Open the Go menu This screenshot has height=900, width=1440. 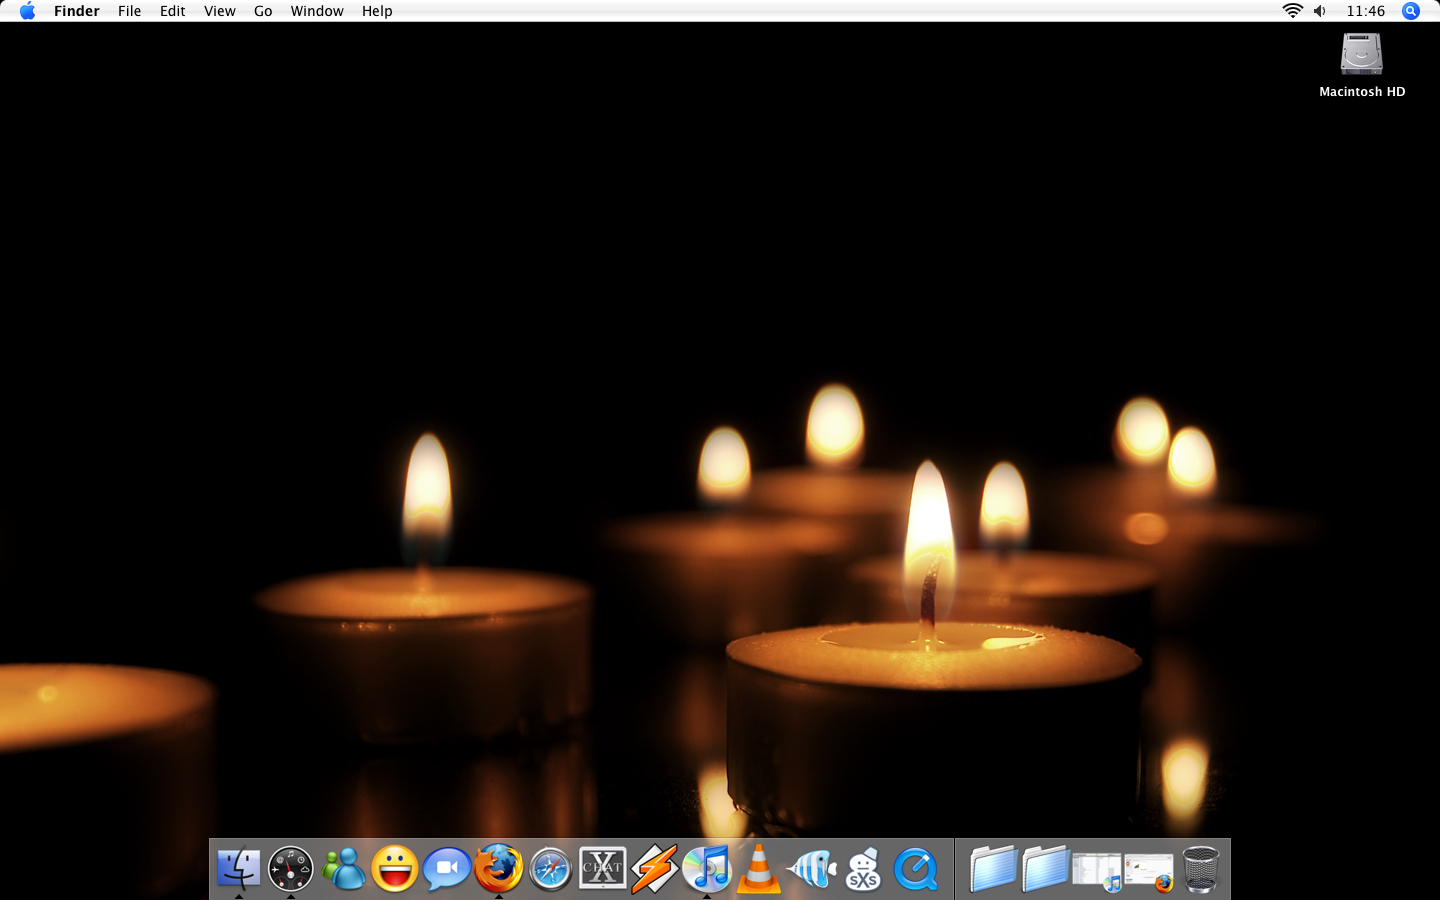point(263,11)
